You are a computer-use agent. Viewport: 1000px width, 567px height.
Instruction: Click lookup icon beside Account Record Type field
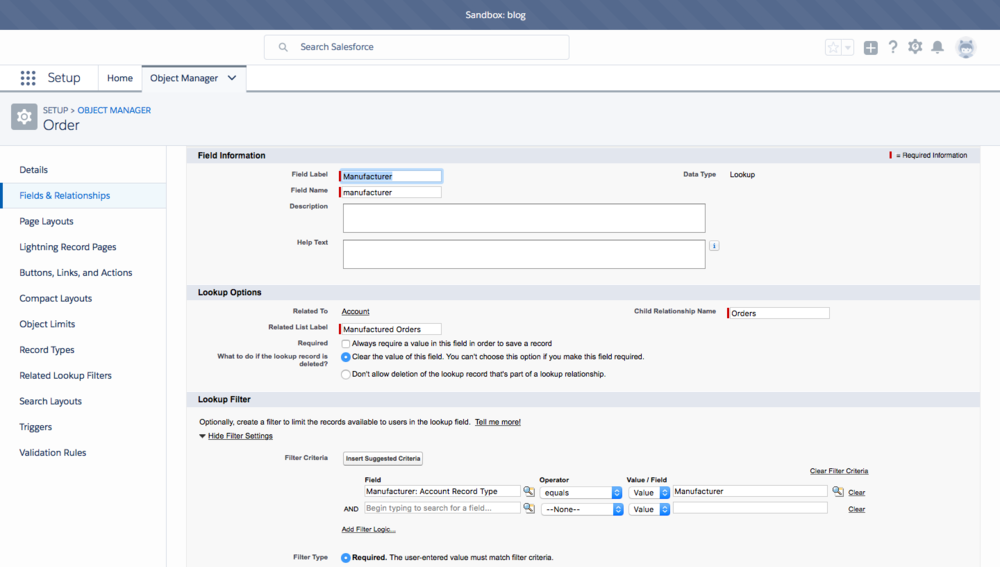529,492
